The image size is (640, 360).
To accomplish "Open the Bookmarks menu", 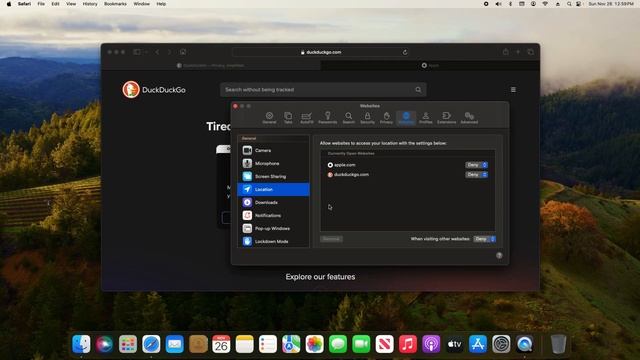I will pos(115,4).
